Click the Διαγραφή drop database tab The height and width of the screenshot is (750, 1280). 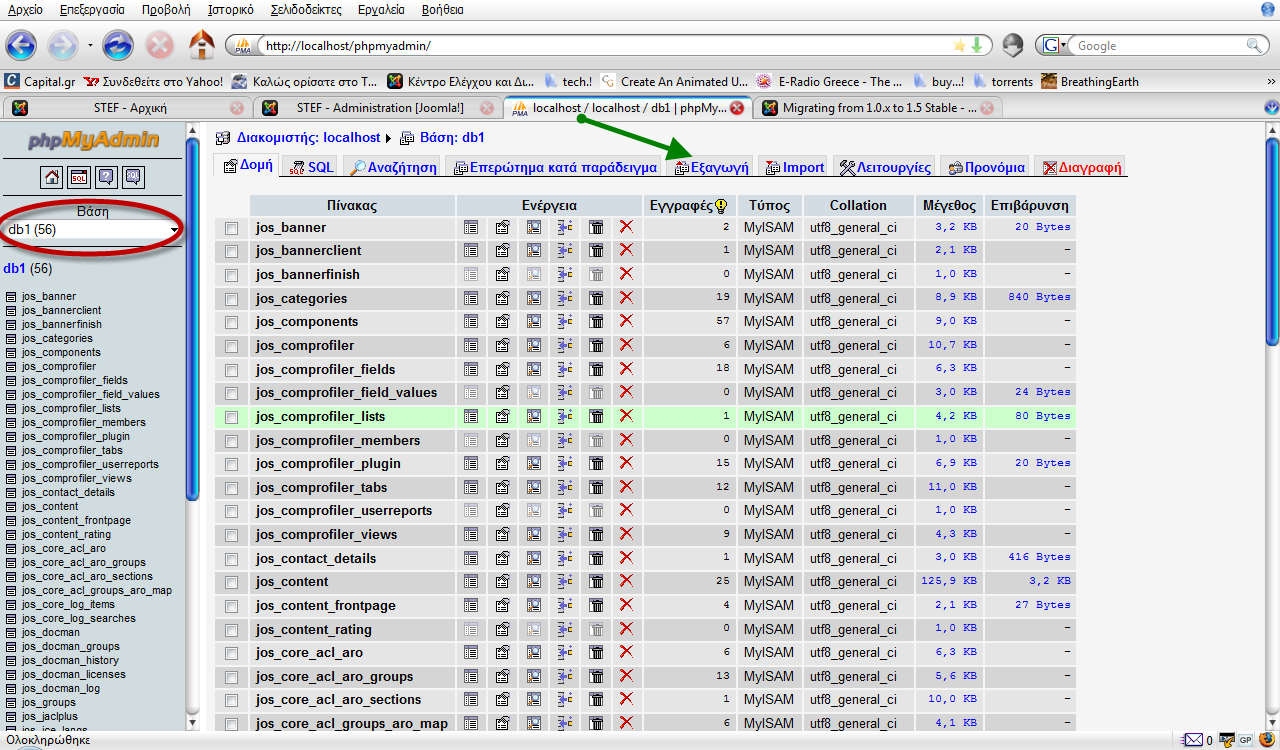coord(1081,167)
